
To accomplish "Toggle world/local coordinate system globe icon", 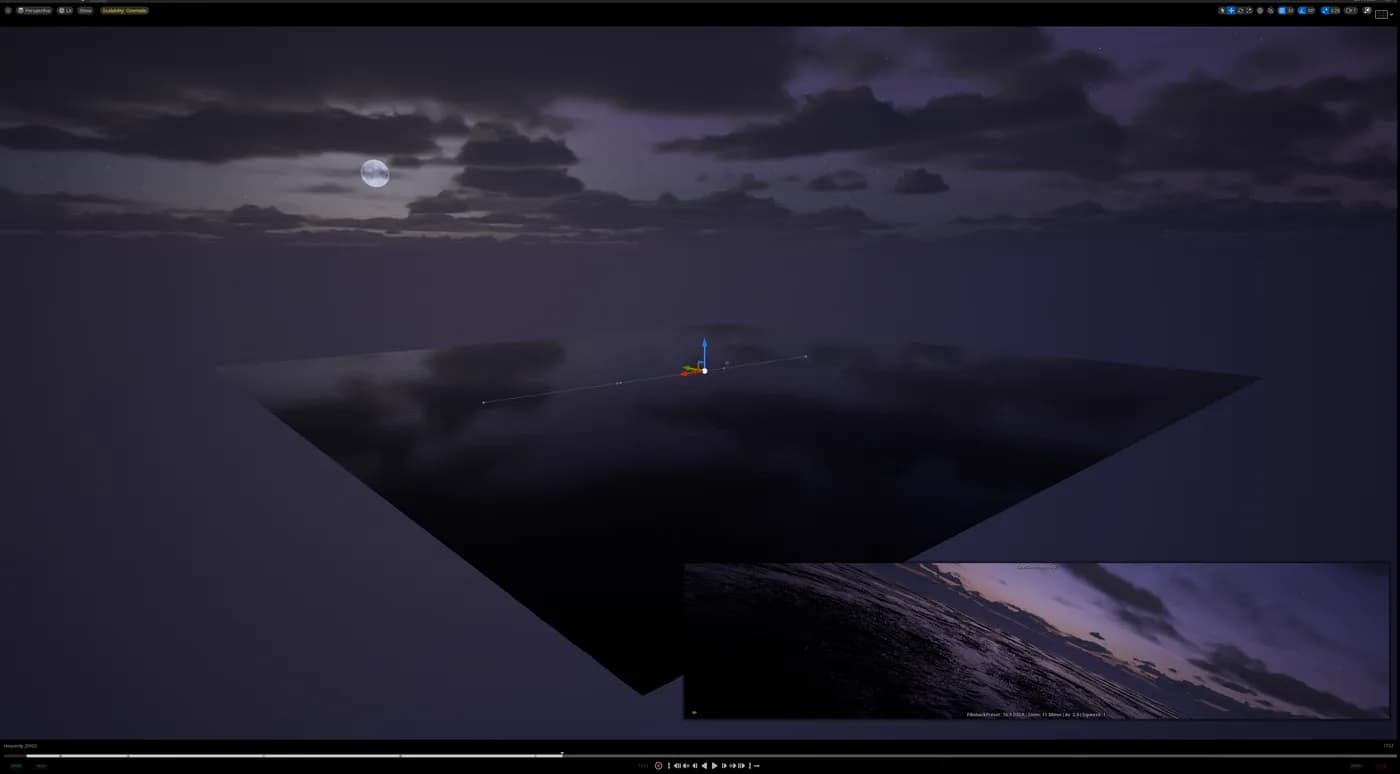I will [x=1260, y=10].
